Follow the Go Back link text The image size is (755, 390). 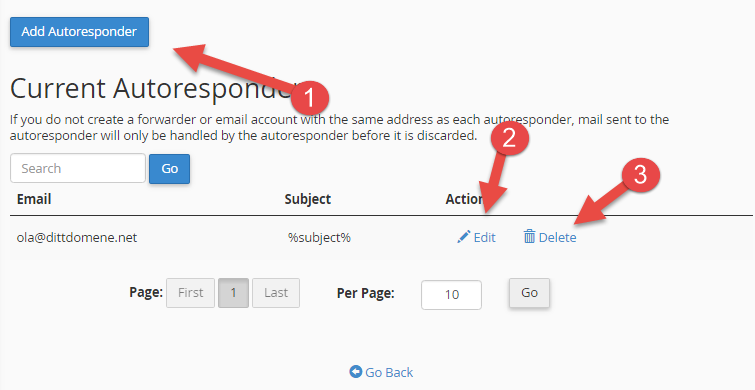(x=389, y=372)
